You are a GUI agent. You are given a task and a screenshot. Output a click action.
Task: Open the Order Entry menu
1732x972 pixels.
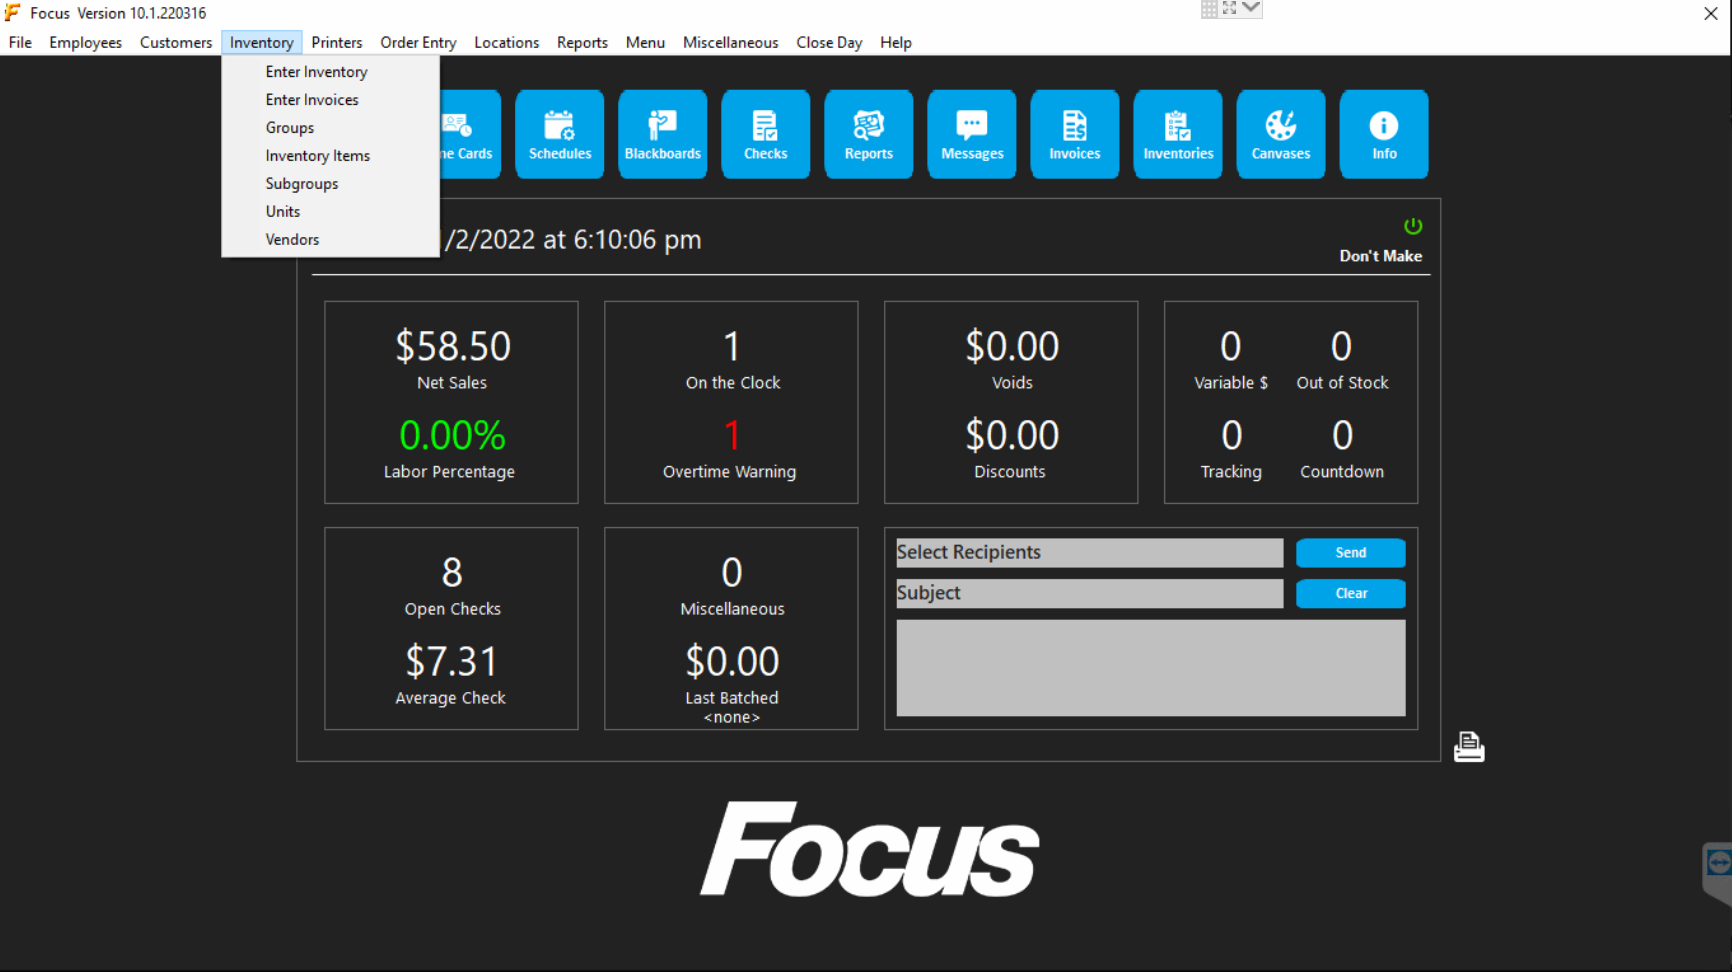click(x=418, y=42)
